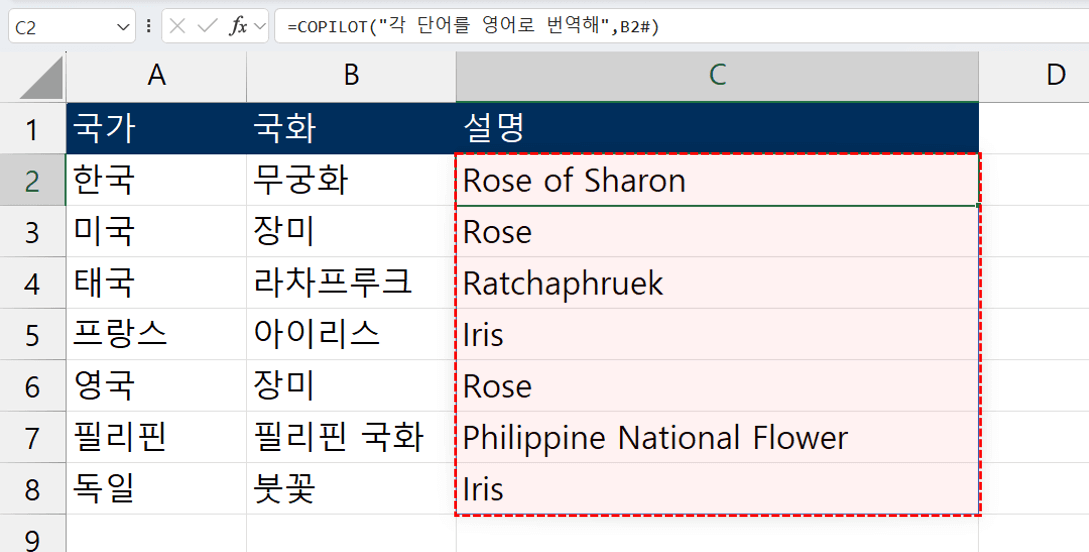Expand the chevron next to the fx icon
Image resolution: width=1089 pixels, height=552 pixels.
coord(259,27)
